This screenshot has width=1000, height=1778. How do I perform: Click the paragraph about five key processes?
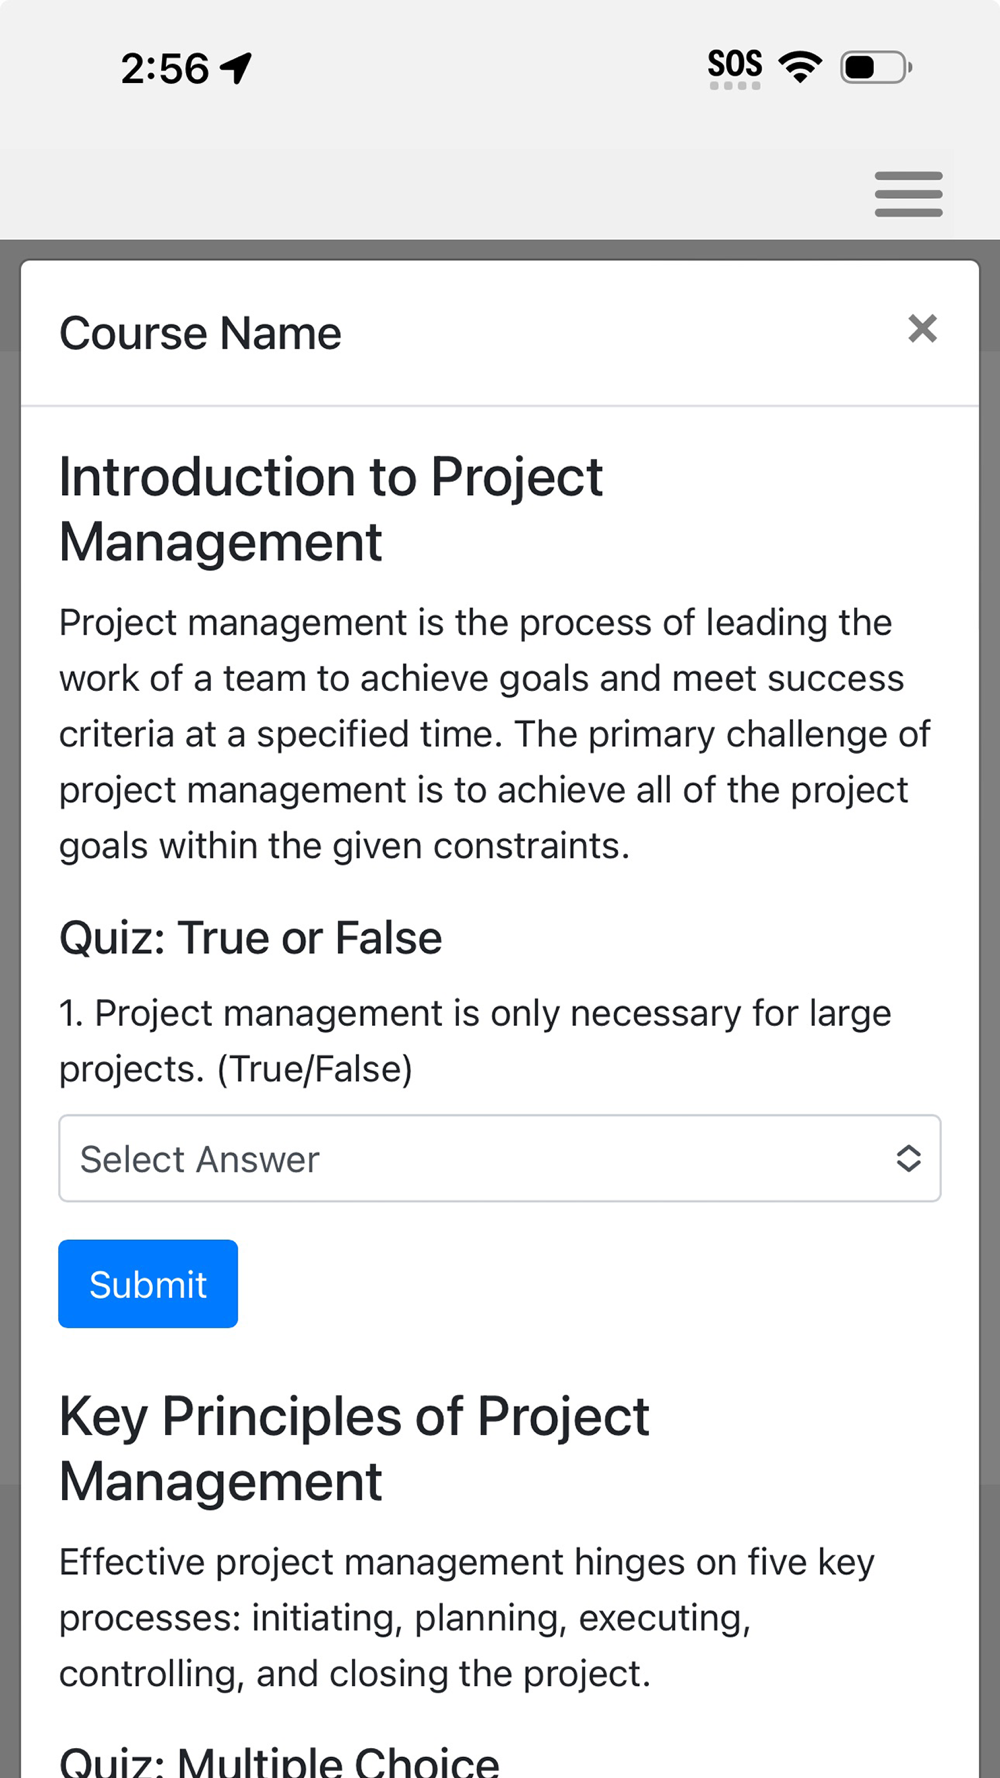tap(466, 1617)
